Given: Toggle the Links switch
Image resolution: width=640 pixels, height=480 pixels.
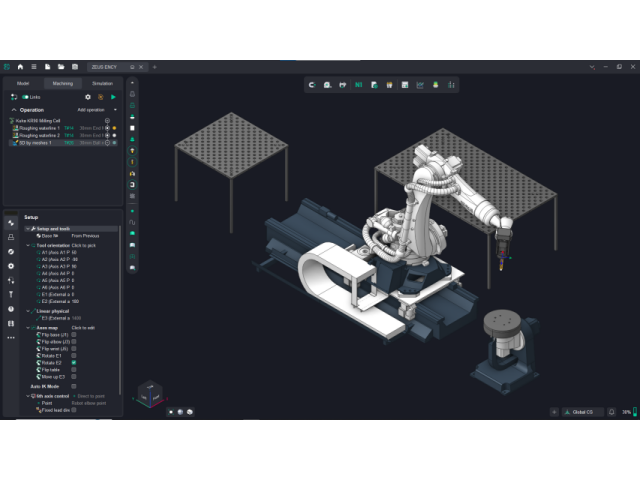Looking at the screenshot, I should [26, 97].
